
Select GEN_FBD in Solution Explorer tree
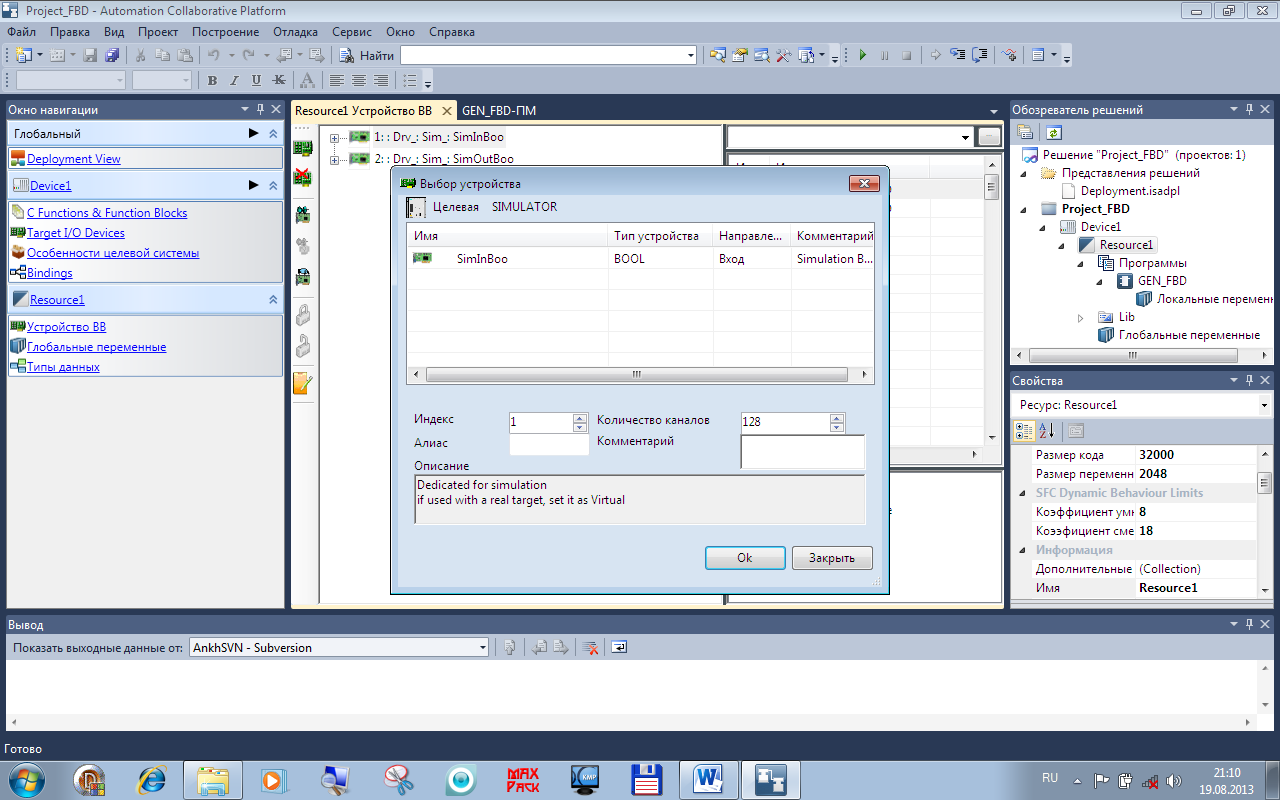[x=1162, y=281]
